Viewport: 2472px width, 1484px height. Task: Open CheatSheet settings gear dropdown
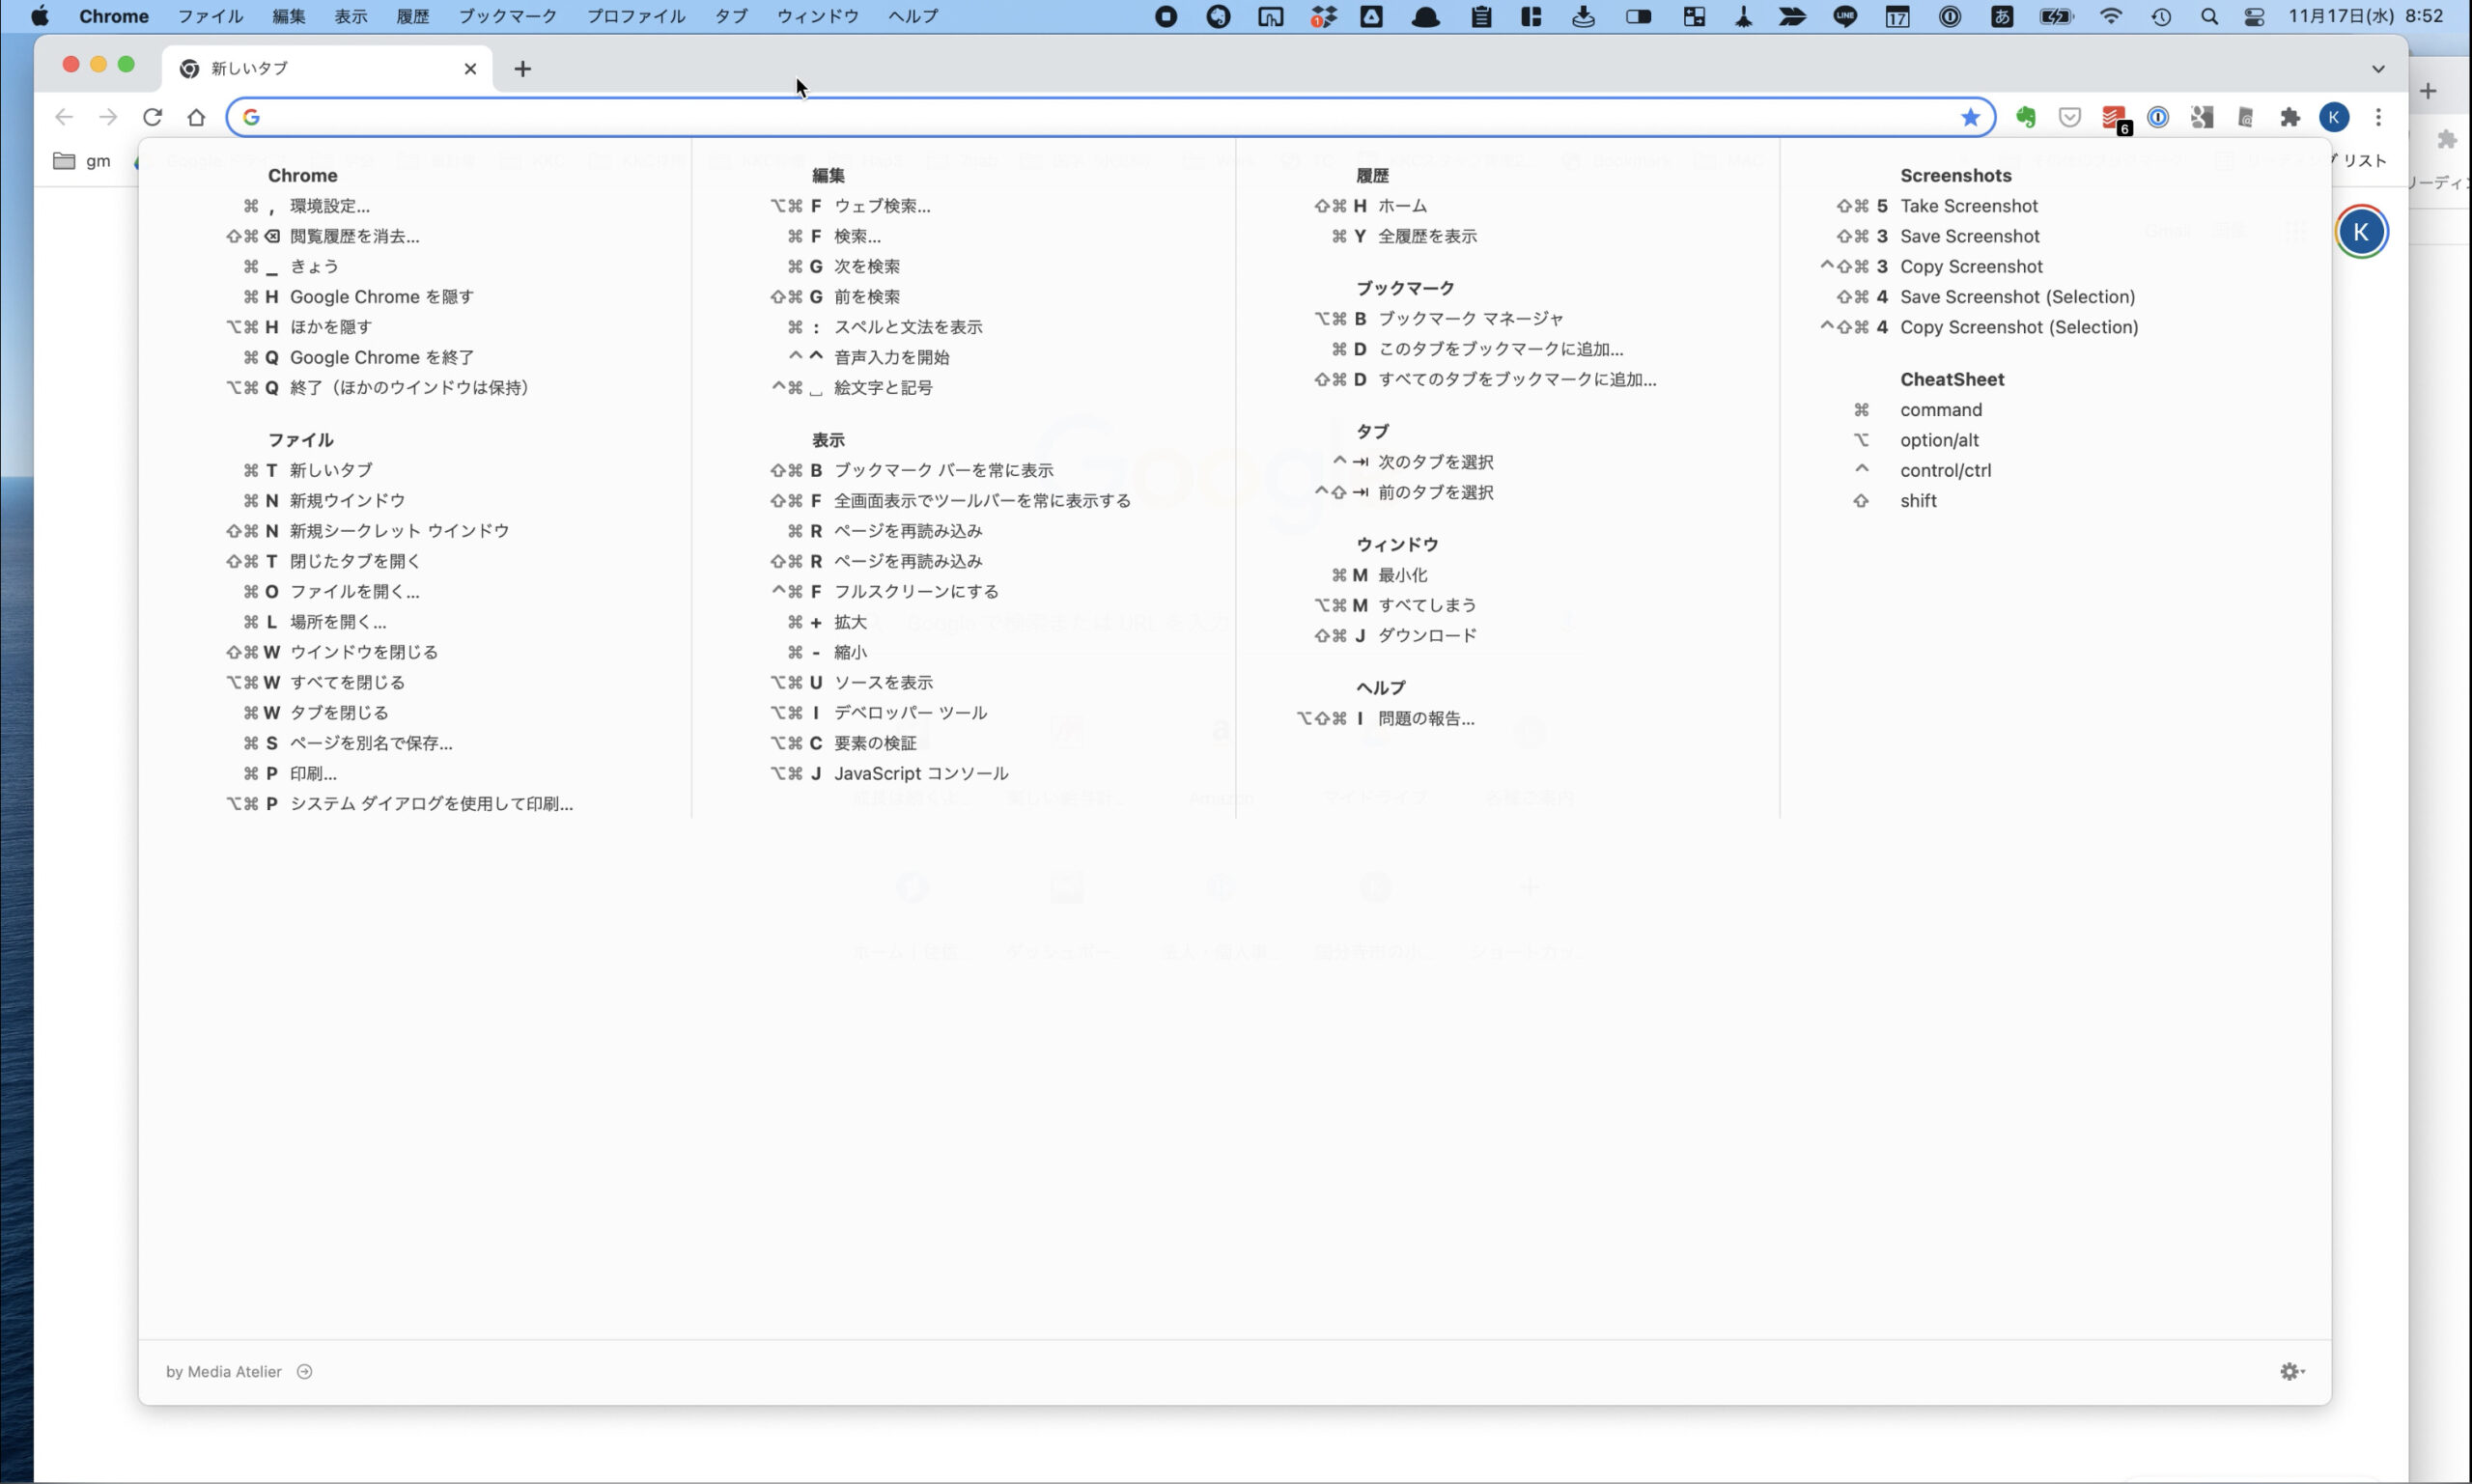[2292, 1371]
